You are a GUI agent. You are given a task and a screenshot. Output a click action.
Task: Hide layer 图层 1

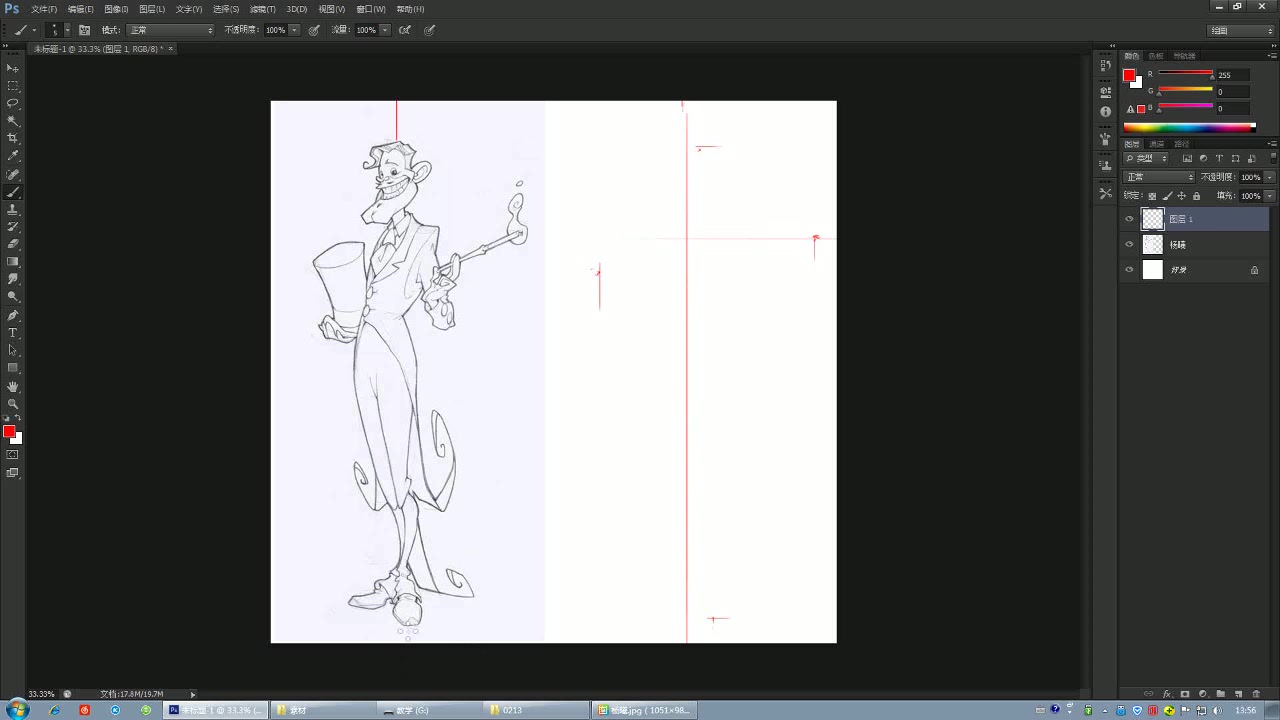point(1130,219)
